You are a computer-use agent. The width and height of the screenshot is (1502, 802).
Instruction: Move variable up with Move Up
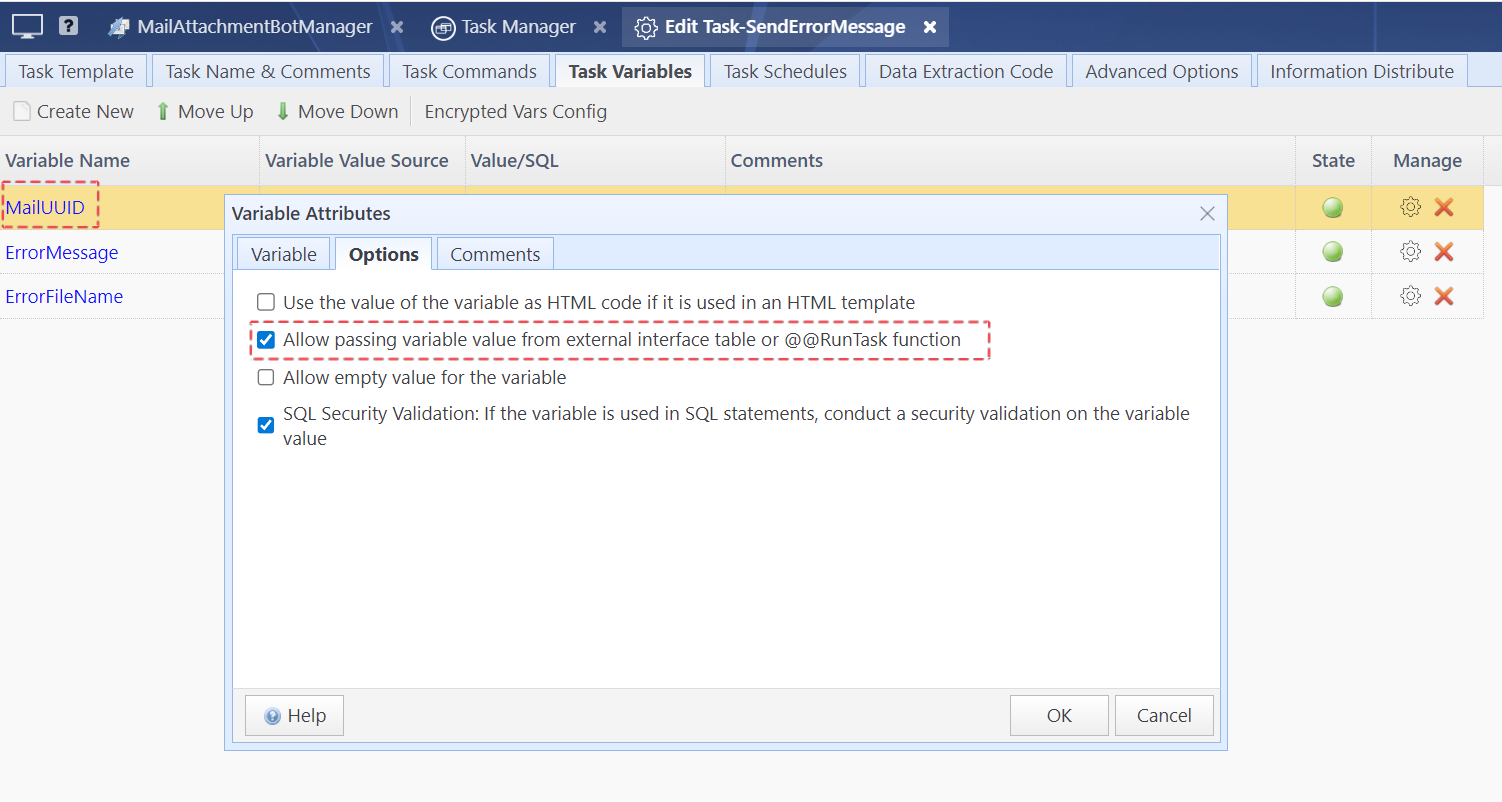pos(204,112)
